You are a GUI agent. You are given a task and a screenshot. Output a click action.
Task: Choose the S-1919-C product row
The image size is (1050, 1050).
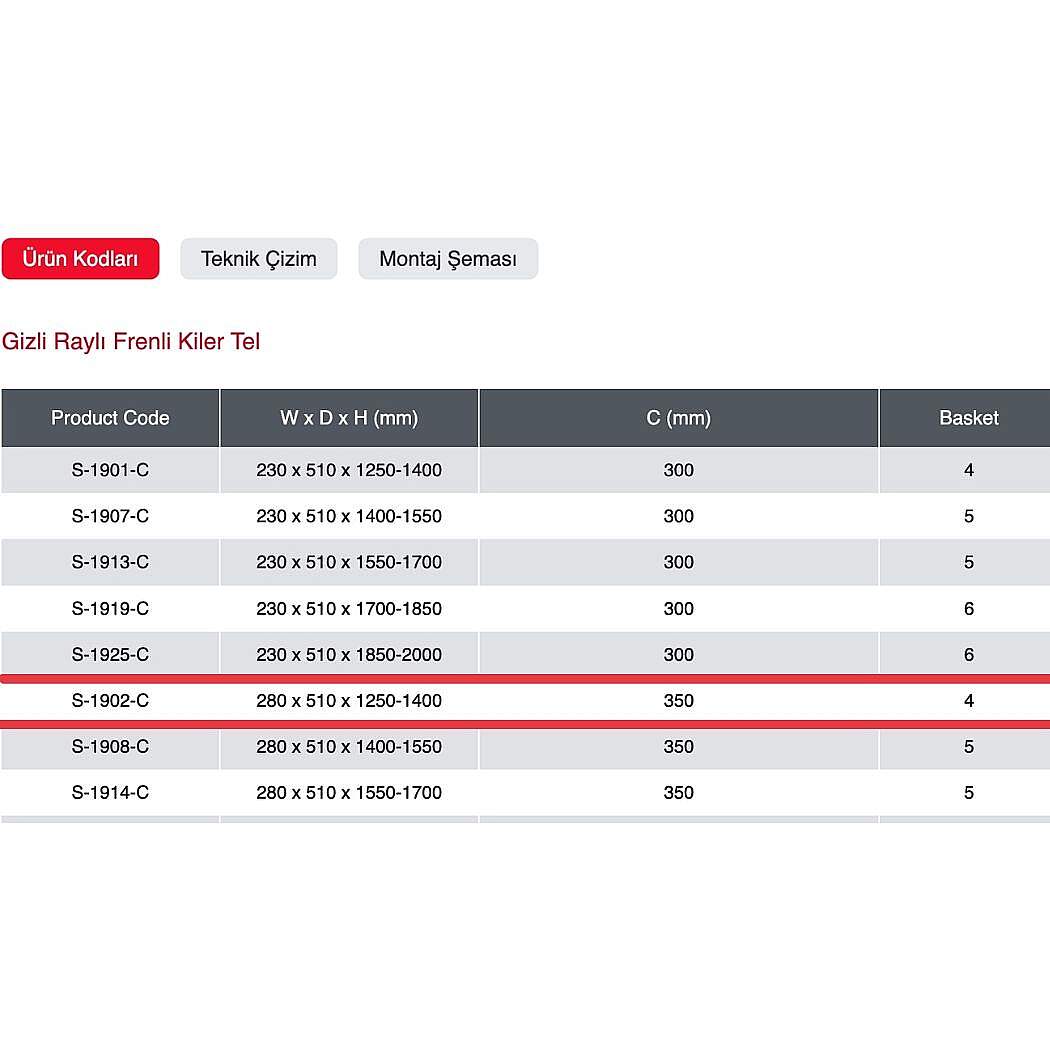tap(525, 609)
